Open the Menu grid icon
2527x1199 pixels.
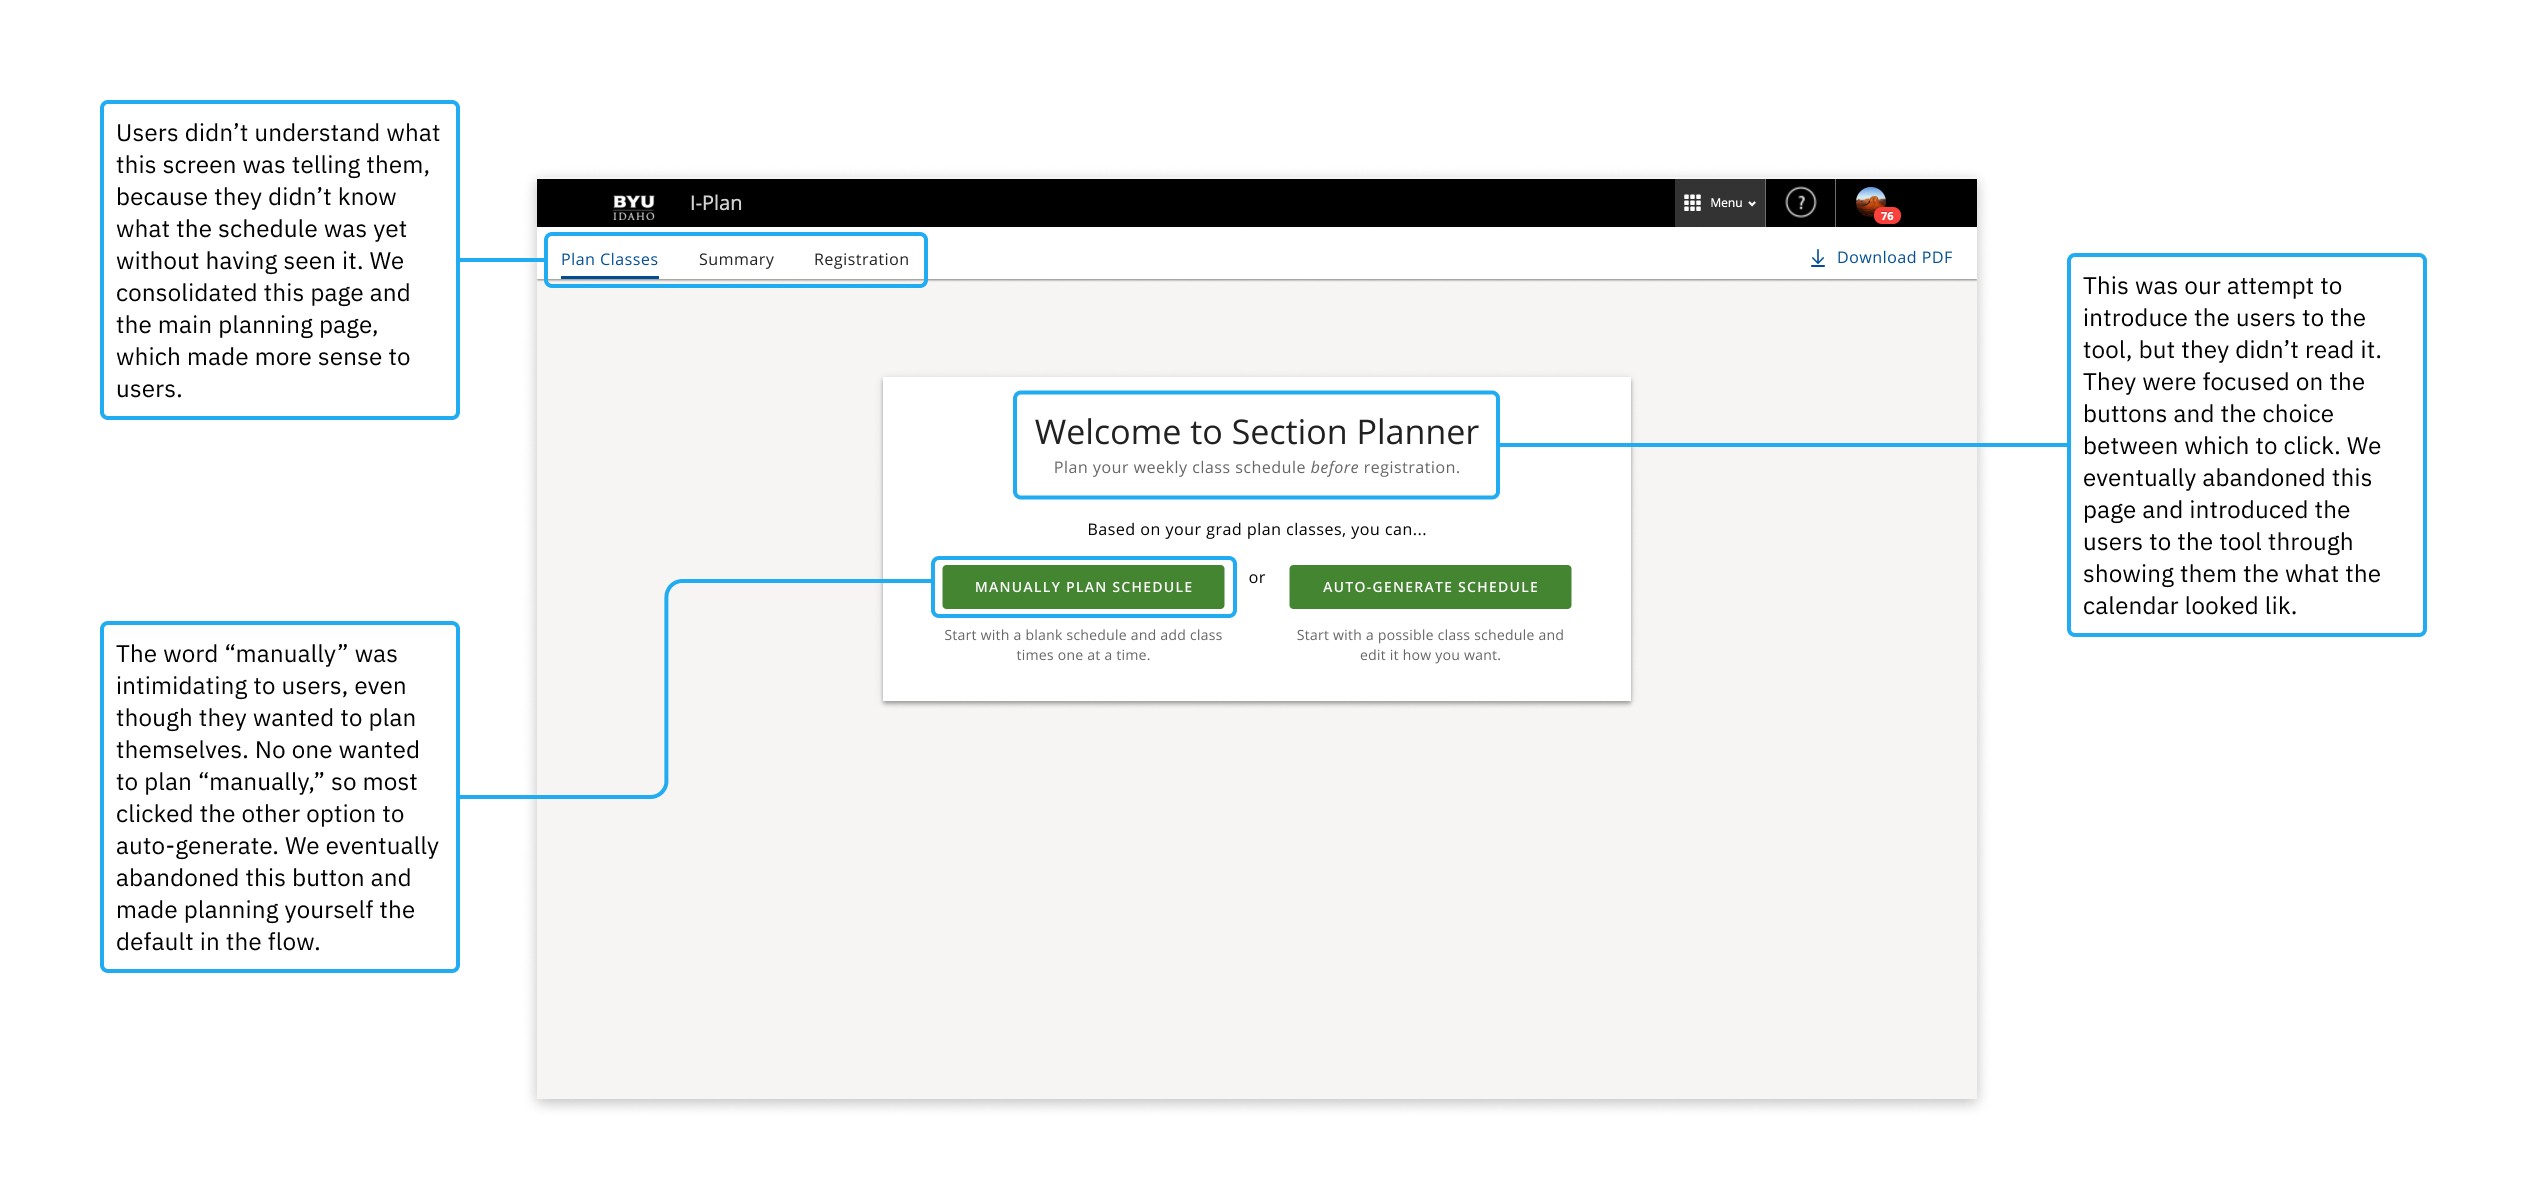coord(1692,203)
